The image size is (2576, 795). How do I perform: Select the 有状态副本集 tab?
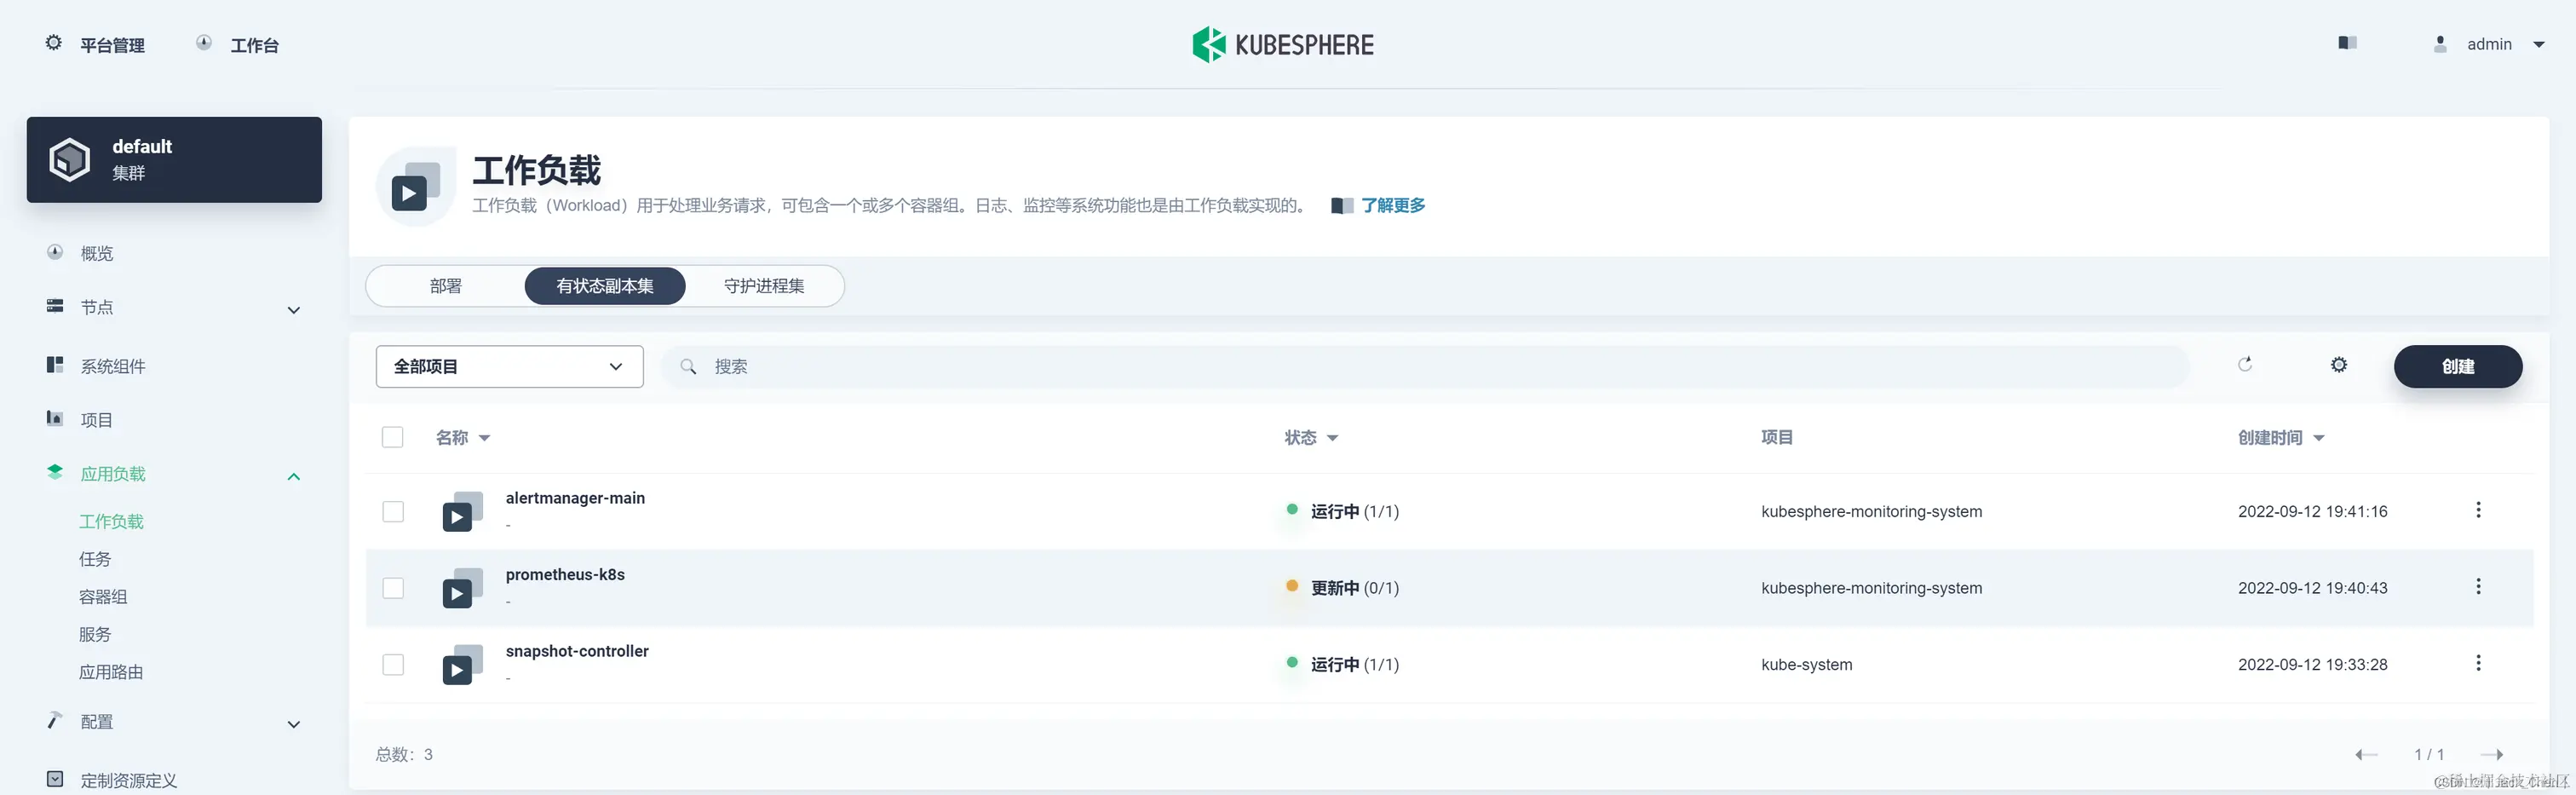pos(605,286)
